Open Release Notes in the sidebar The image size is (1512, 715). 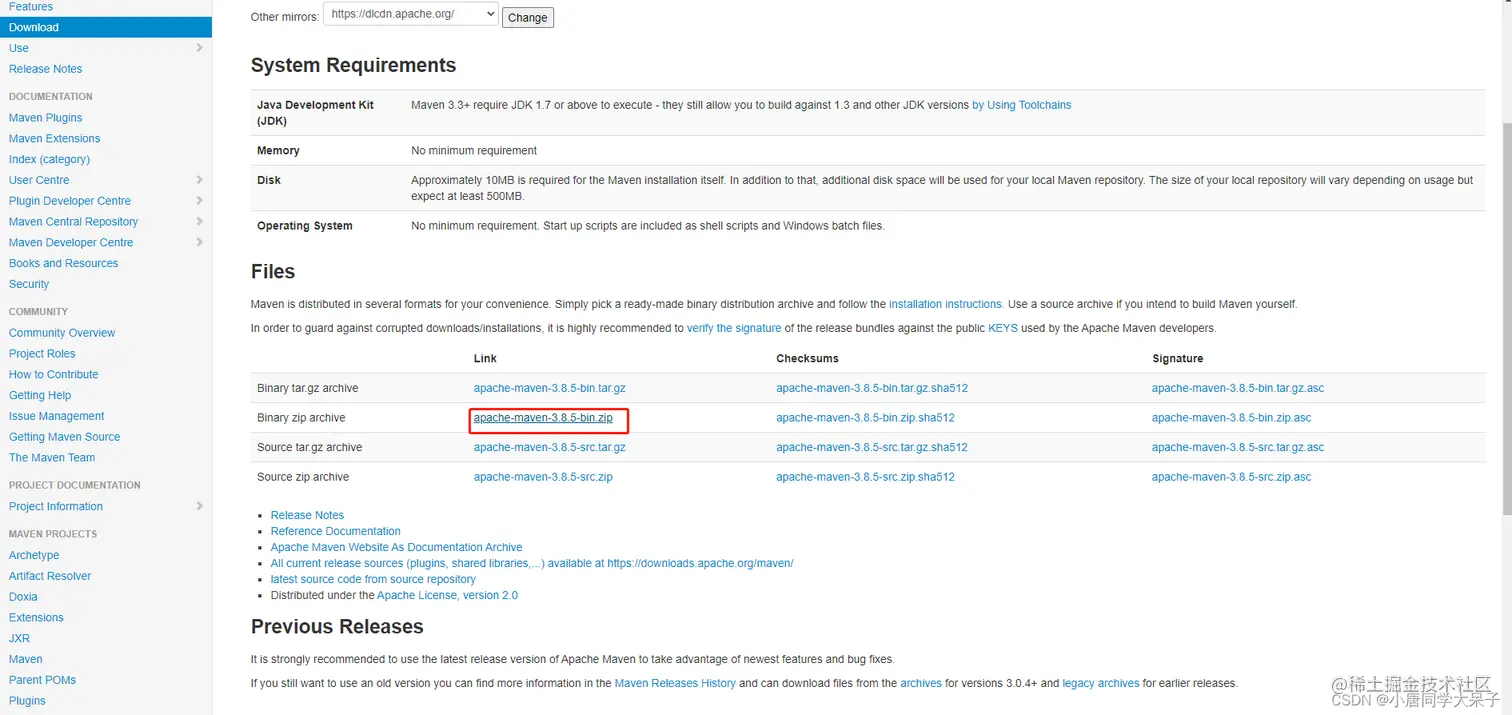click(x=45, y=69)
